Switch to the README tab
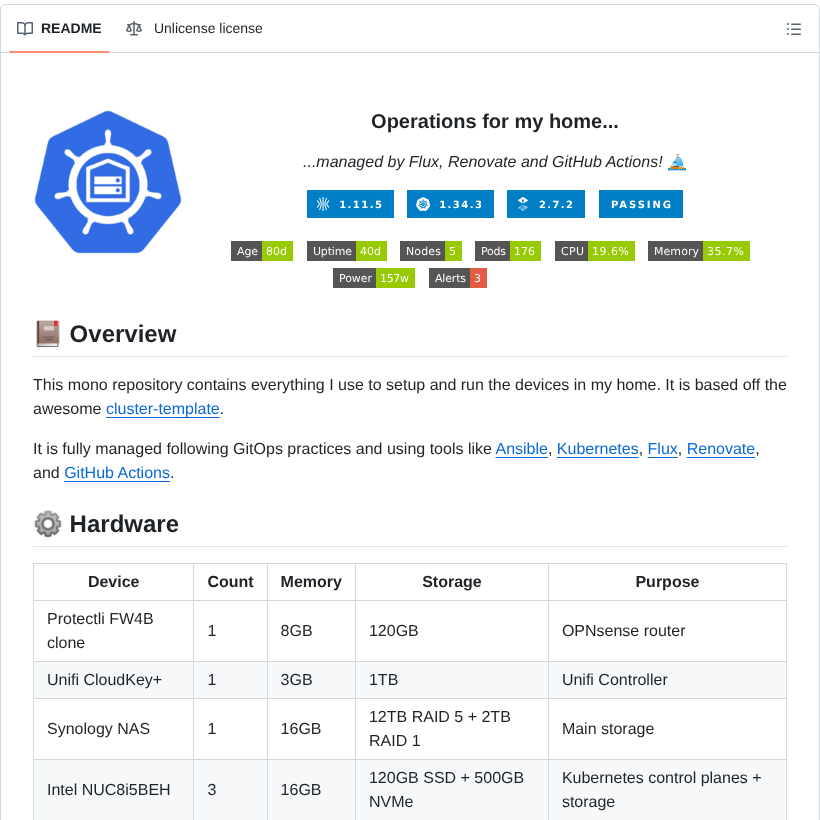 60,29
